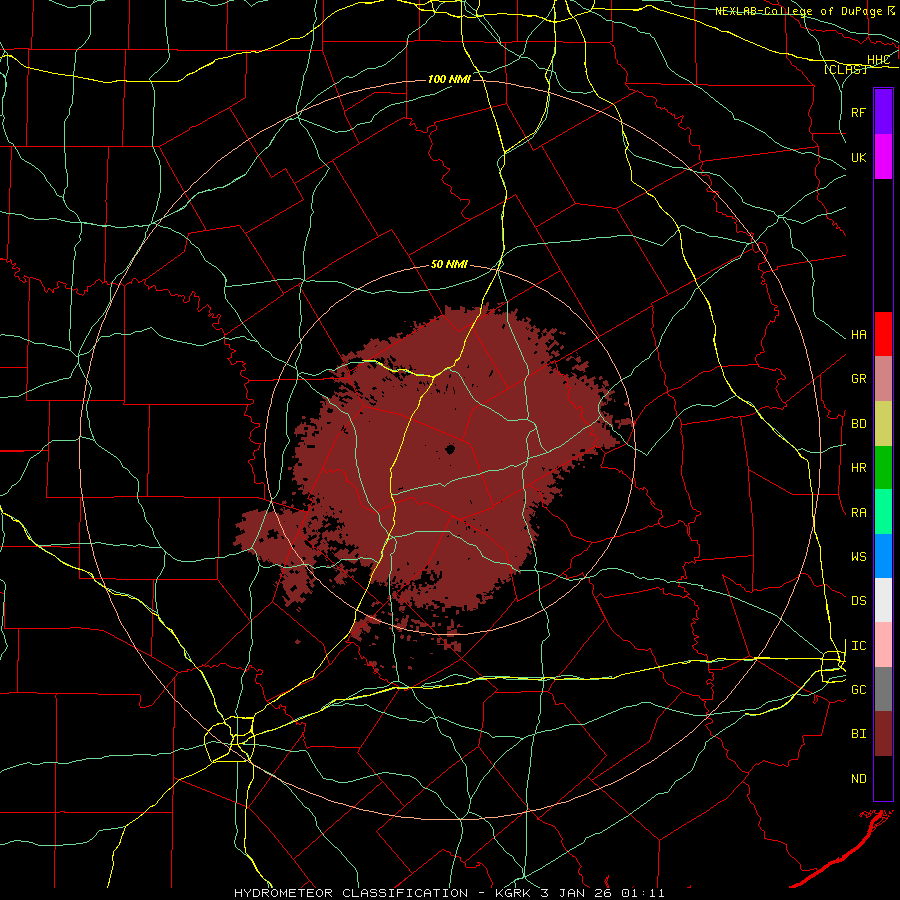Click the DS white legend swatch
The width and height of the screenshot is (900, 900).
coord(883,600)
